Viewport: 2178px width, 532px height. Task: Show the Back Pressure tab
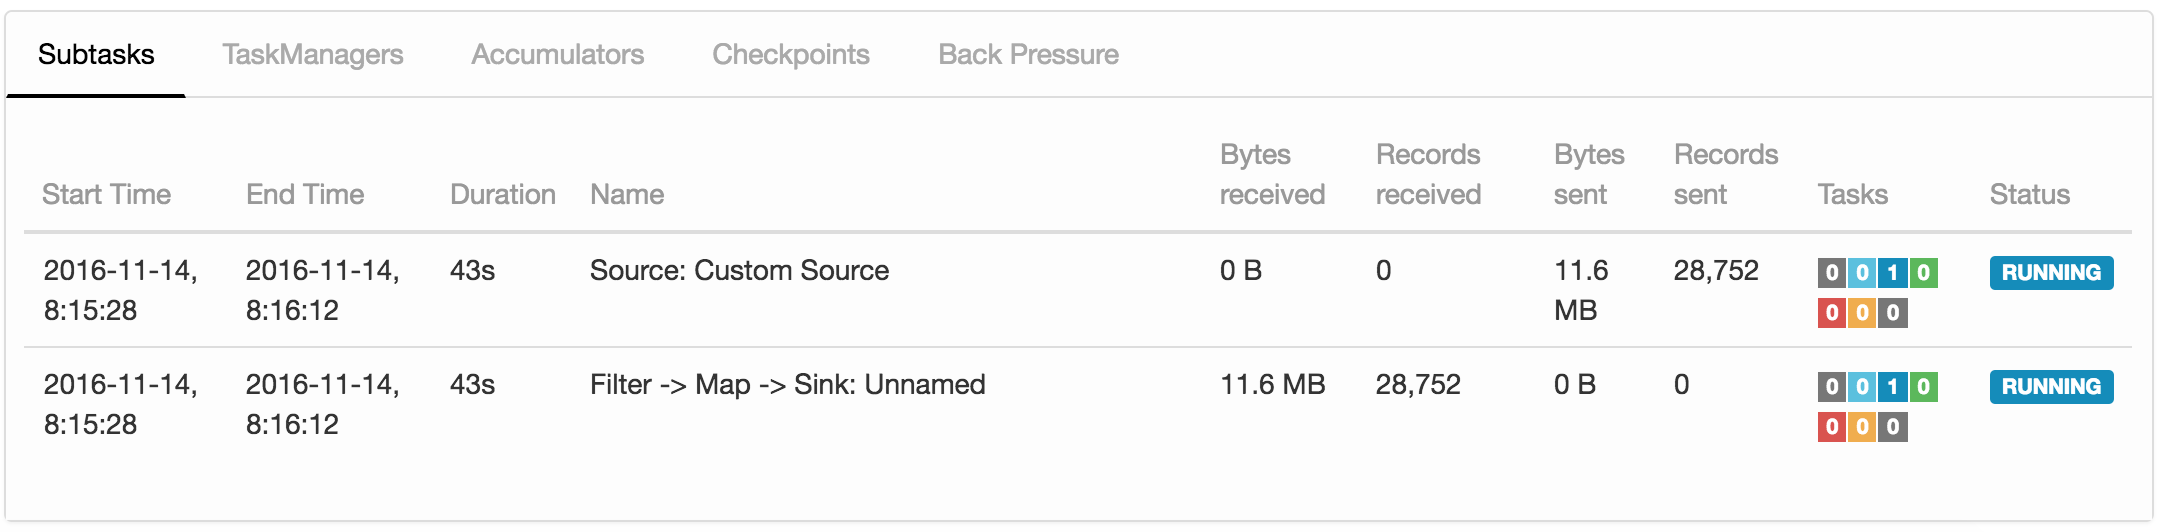tap(1028, 55)
